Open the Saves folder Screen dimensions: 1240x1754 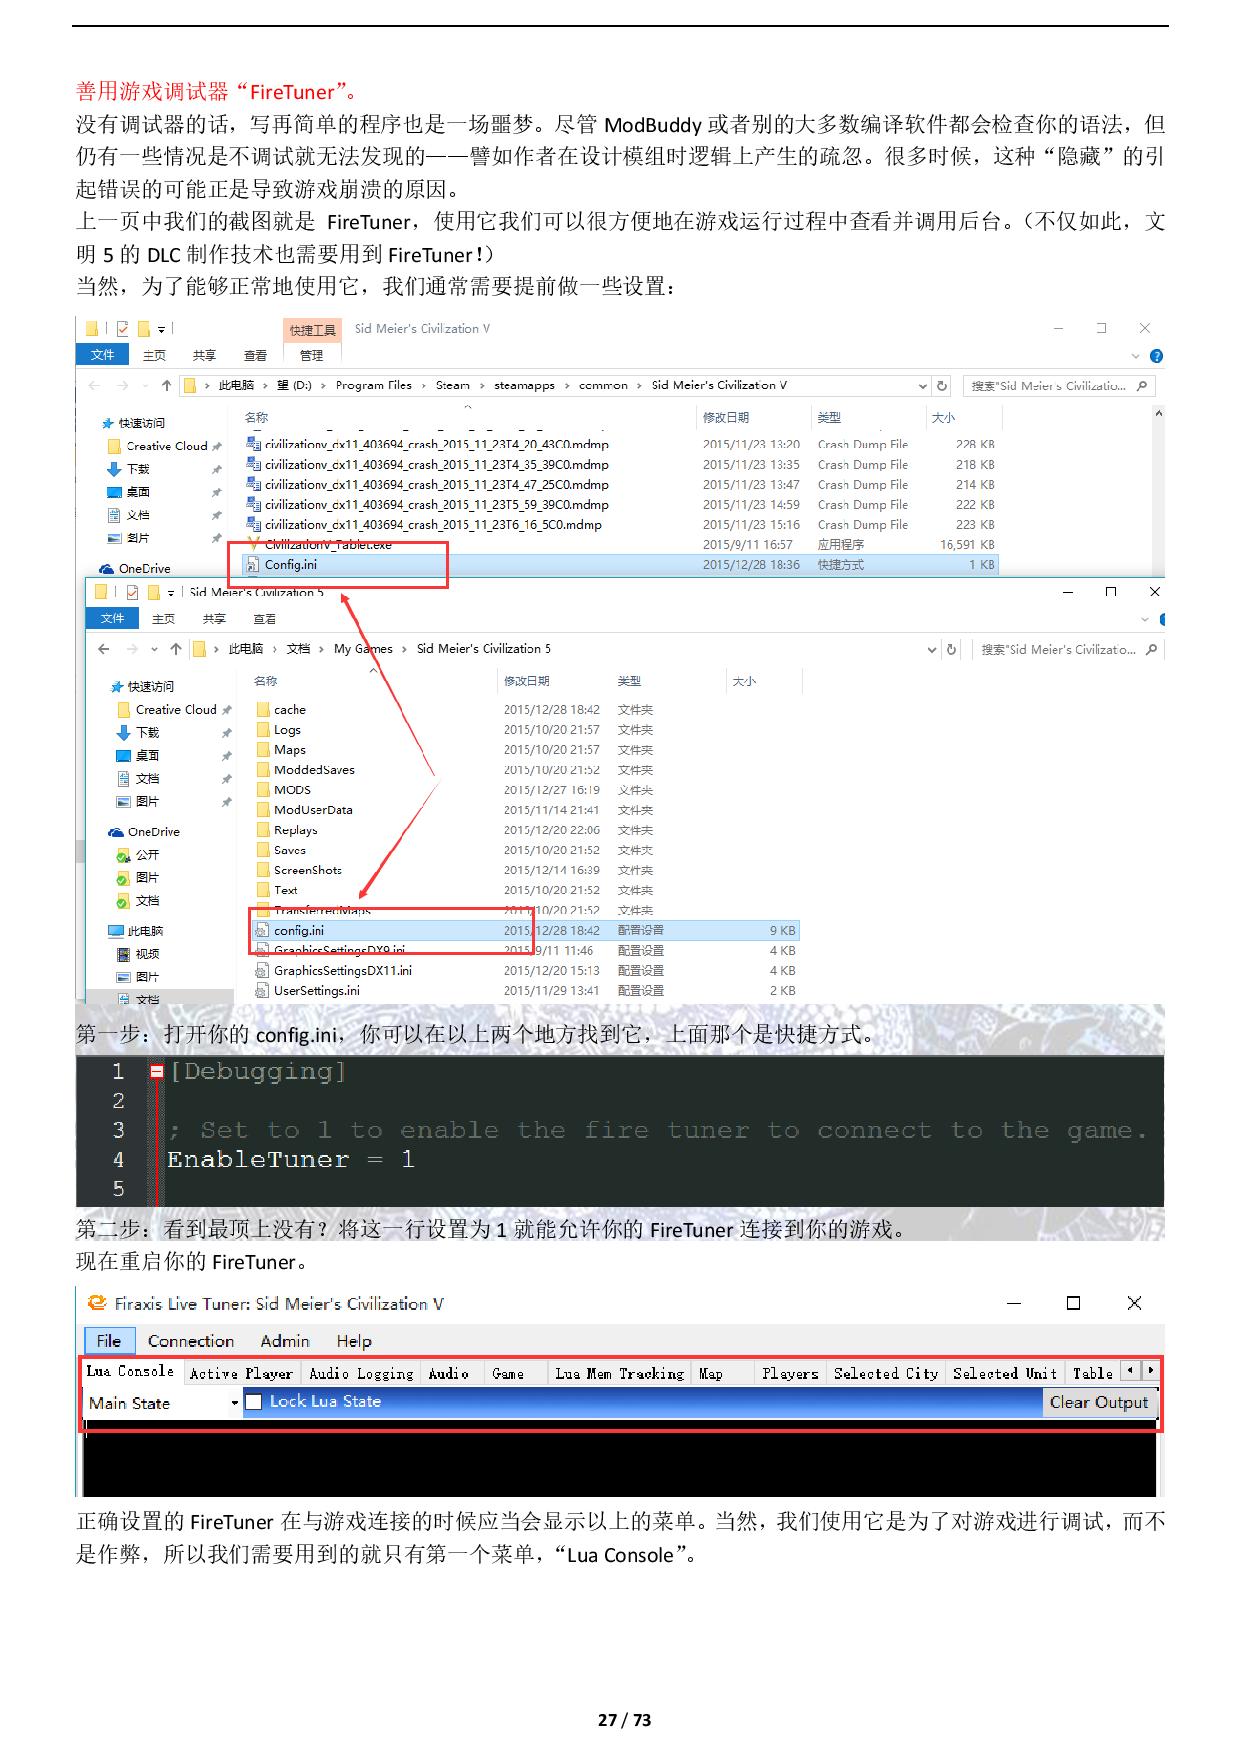point(289,850)
